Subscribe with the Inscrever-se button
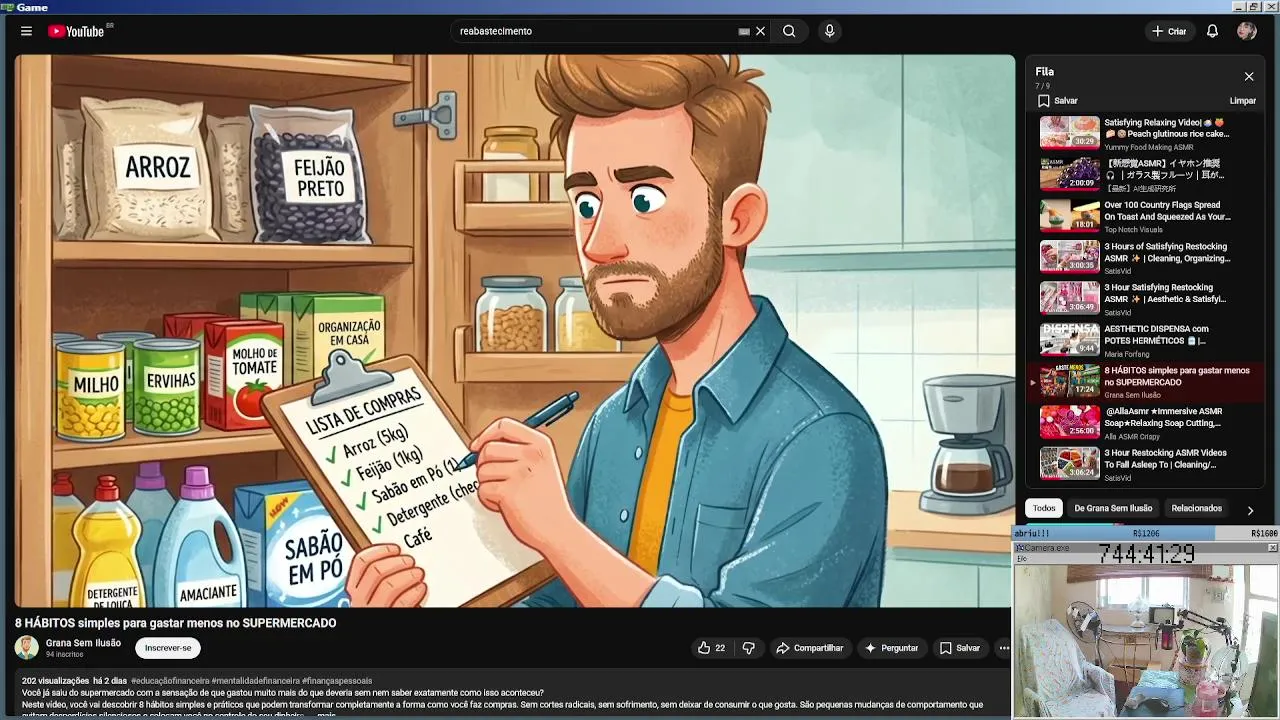This screenshot has width=1280, height=720. [x=168, y=648]
